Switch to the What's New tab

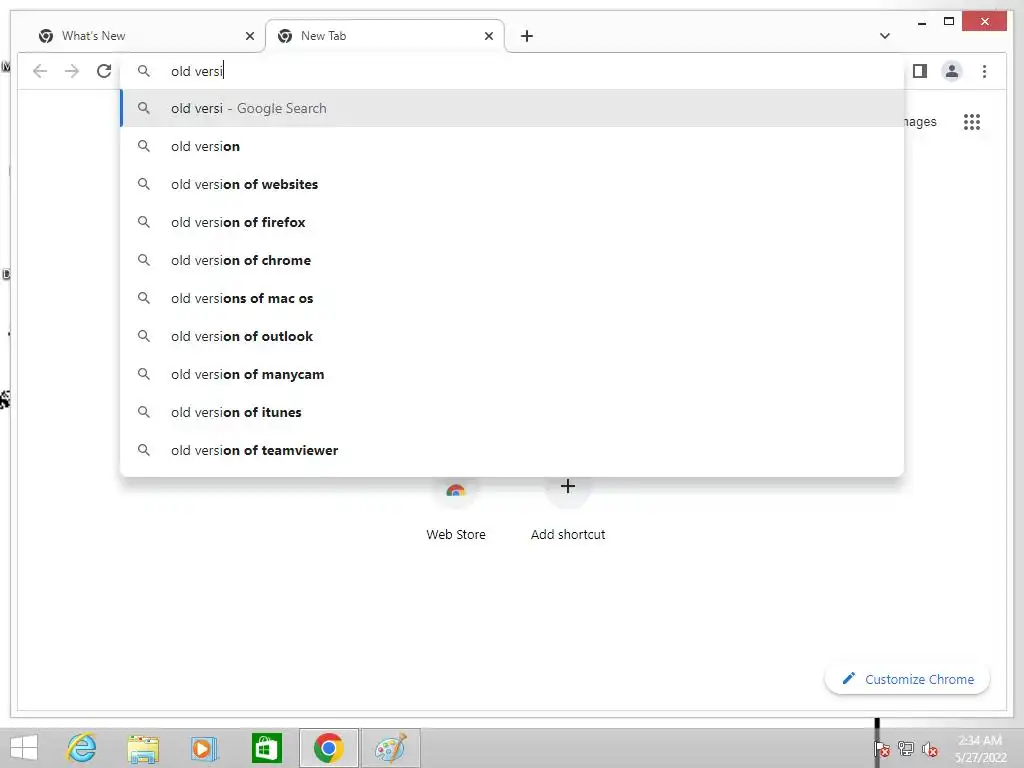[145, 36]
